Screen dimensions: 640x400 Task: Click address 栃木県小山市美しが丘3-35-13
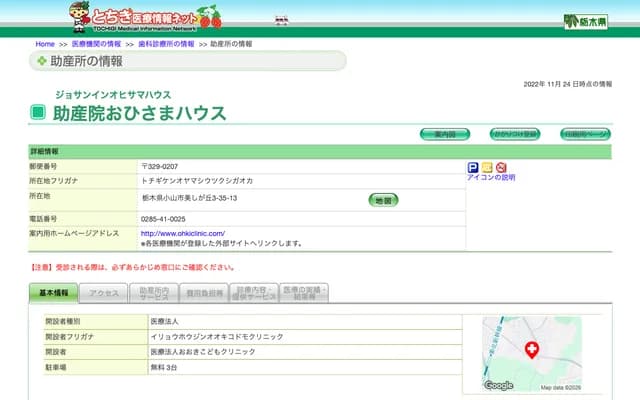(189, 198)
